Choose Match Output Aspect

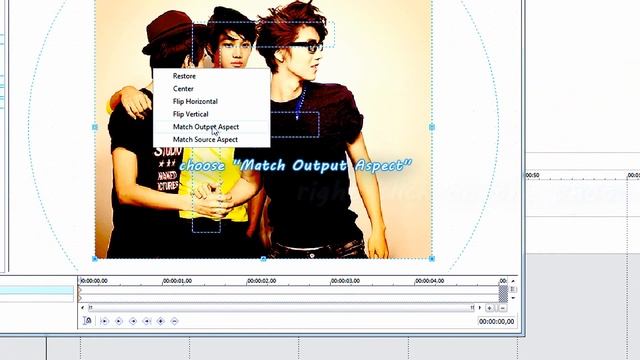[x=211, y=127]
